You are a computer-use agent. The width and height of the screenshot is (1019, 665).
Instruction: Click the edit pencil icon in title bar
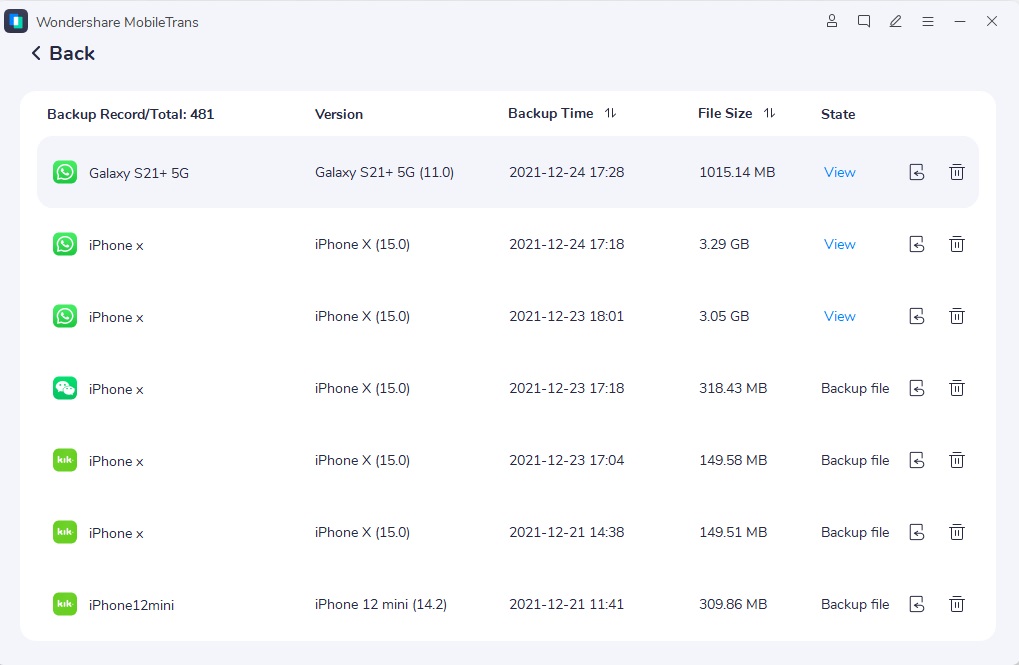pos(896,21)
